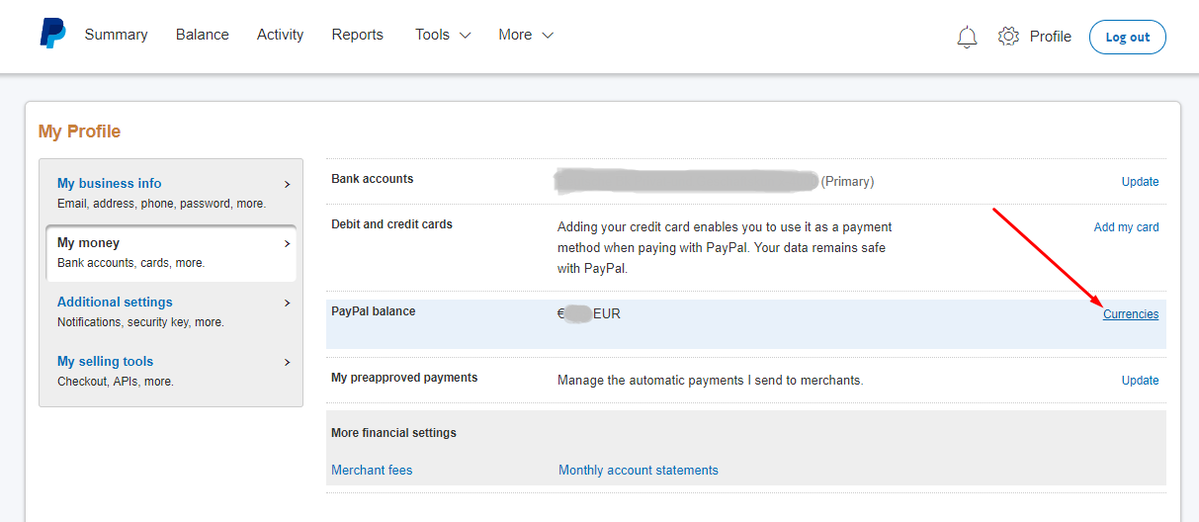Click the settings gear icon
This screenshot has width=1199, height=522.
[1009, 36]
